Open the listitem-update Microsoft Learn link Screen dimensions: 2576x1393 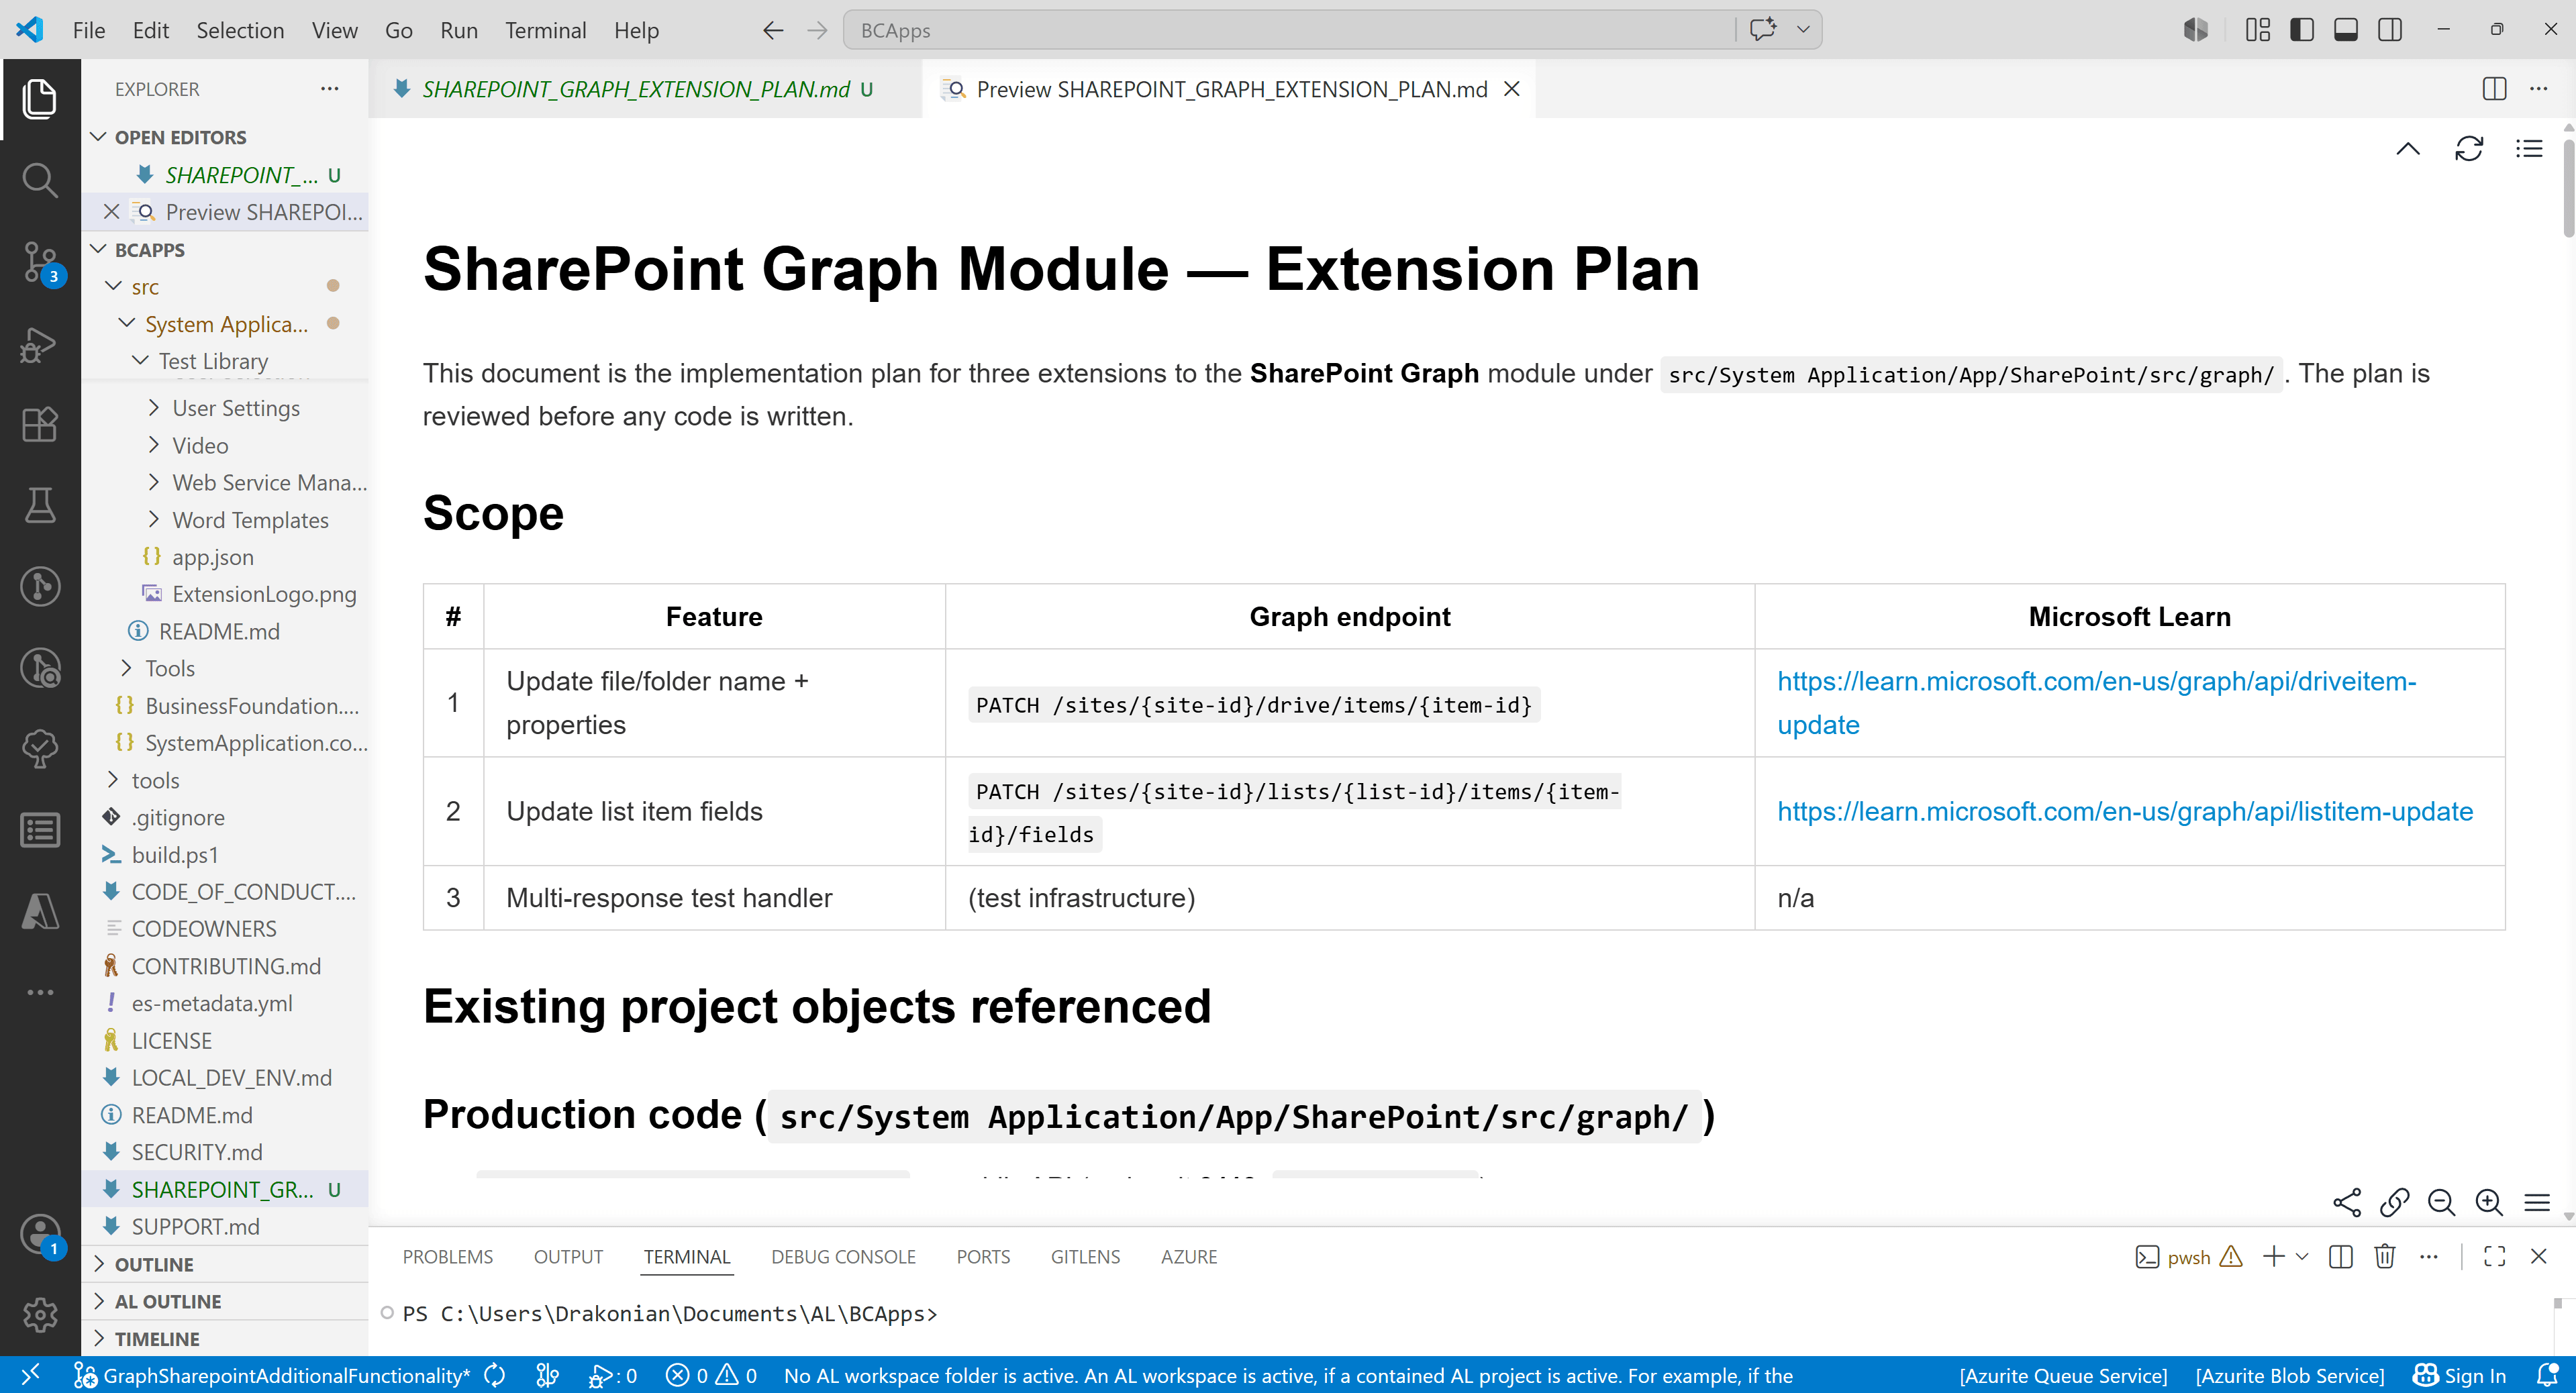coord(2125,811)
